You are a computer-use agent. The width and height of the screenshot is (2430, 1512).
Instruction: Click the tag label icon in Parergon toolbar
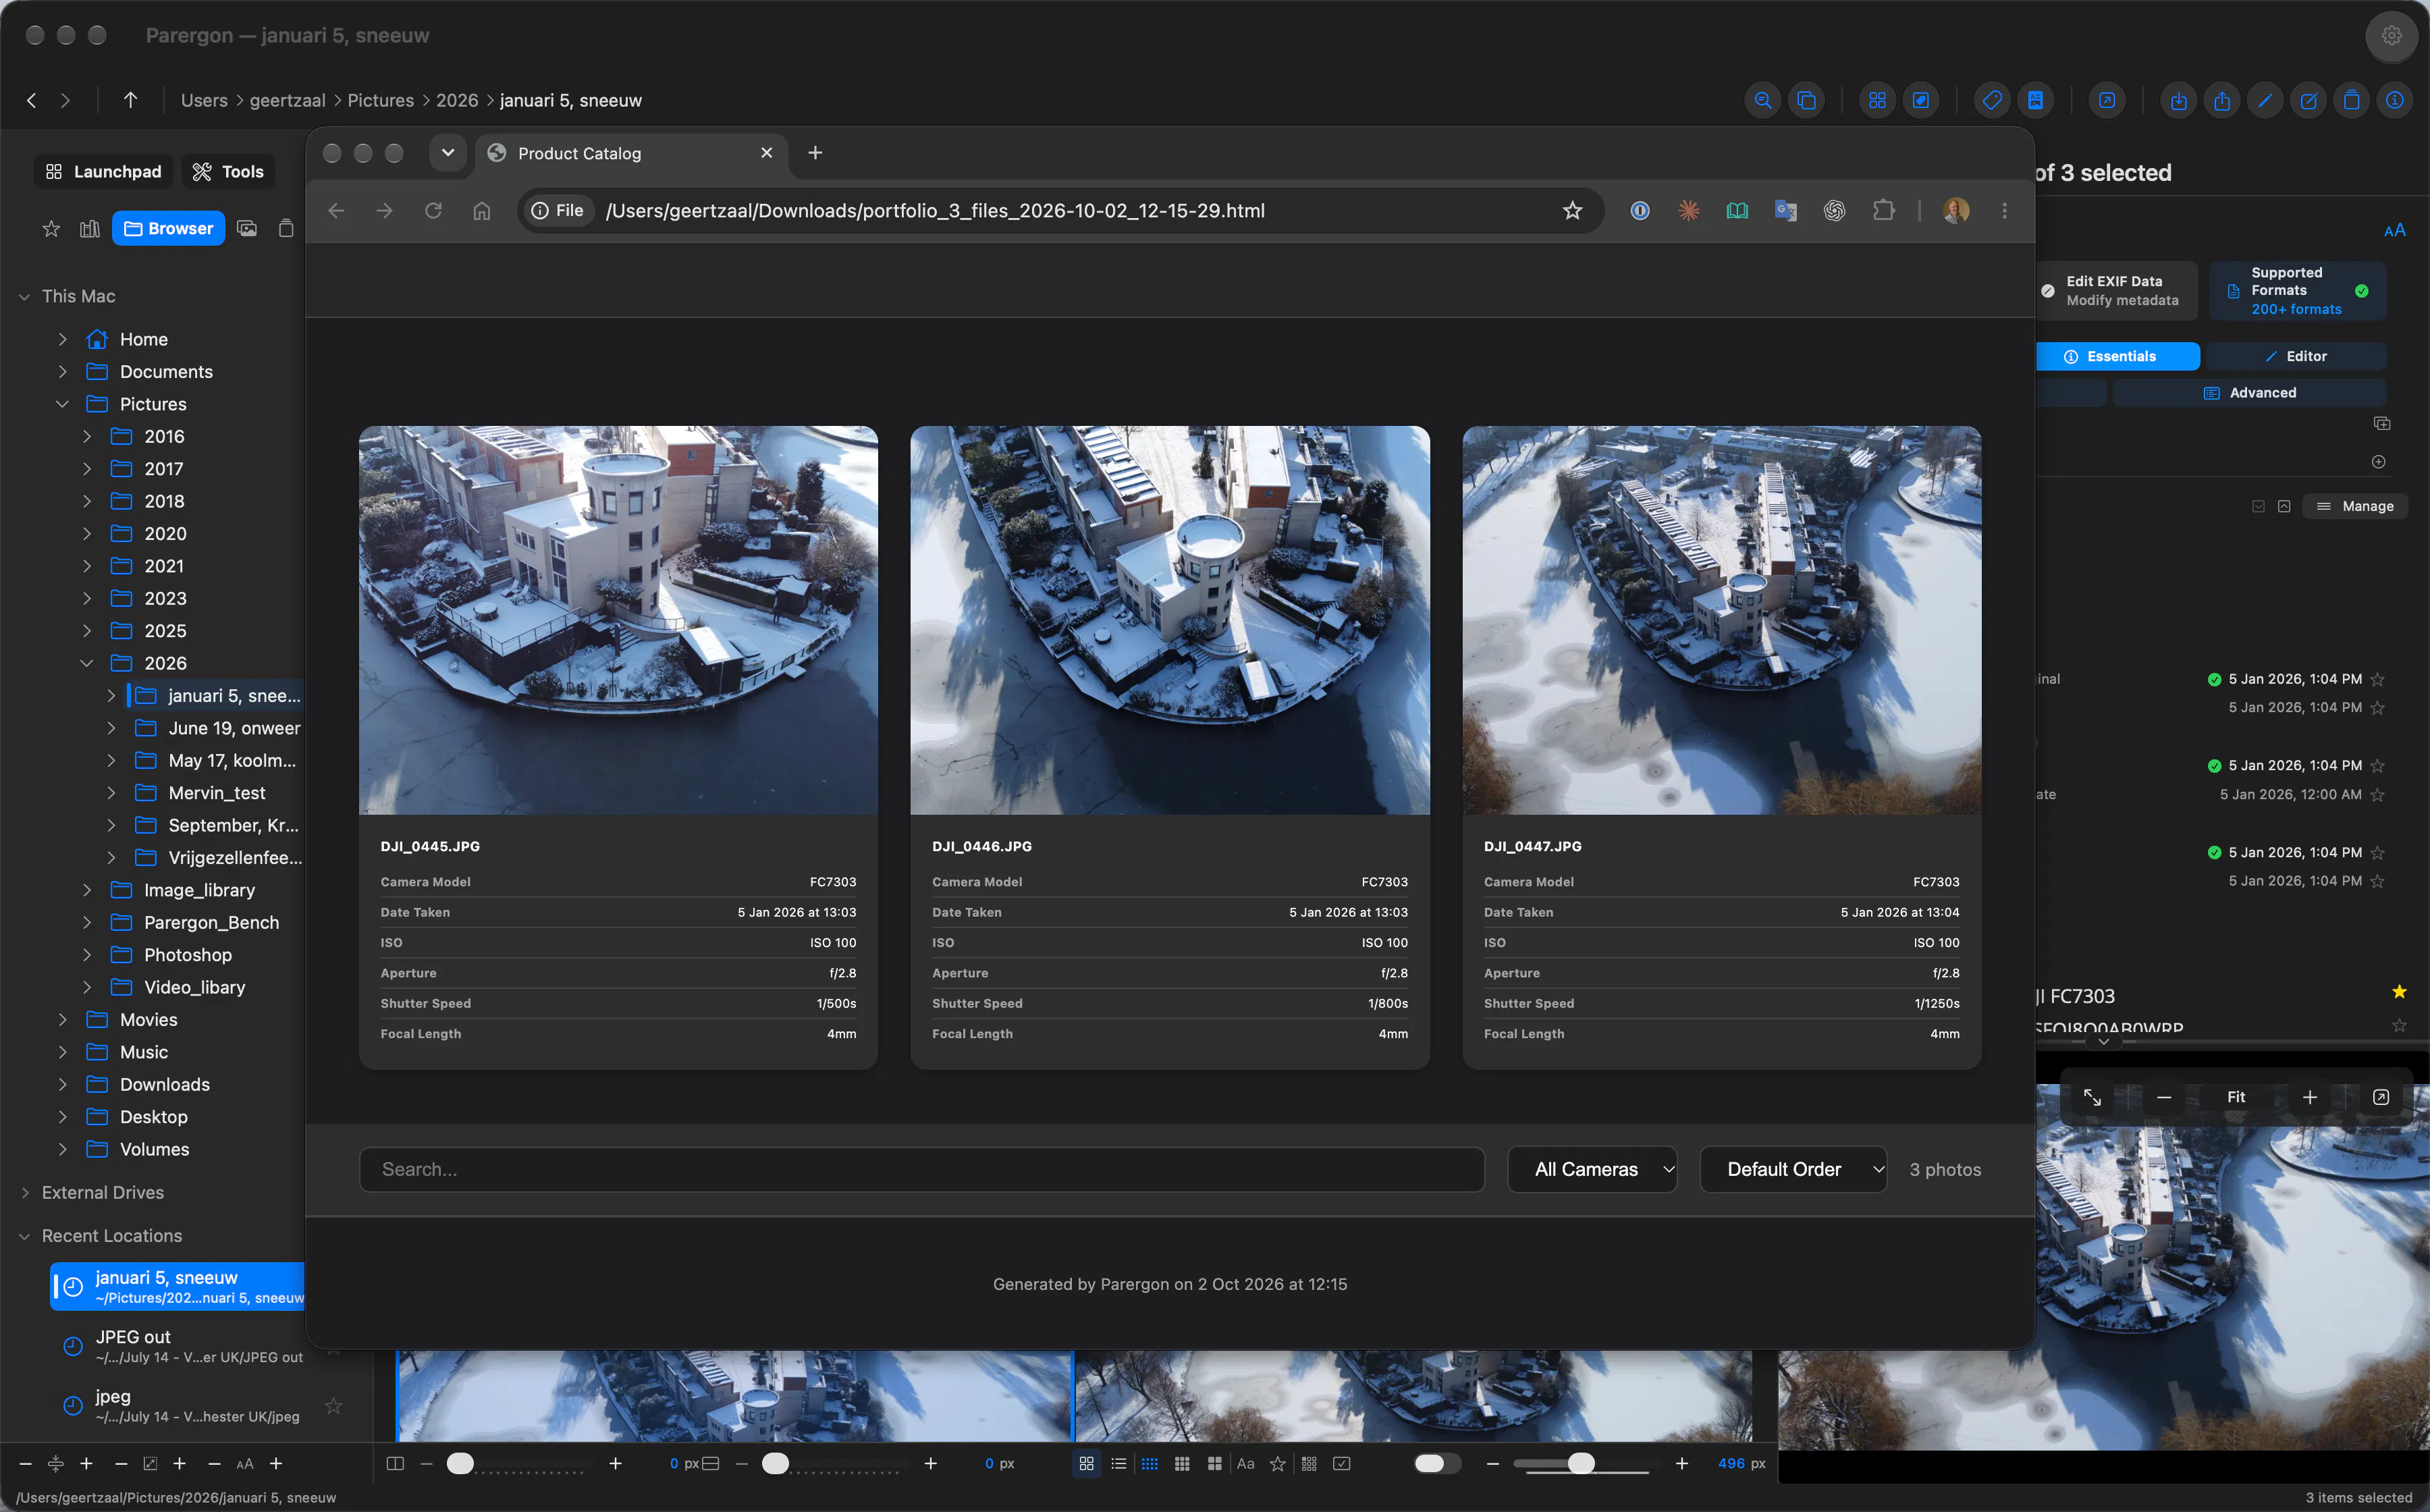(1992, 100)
